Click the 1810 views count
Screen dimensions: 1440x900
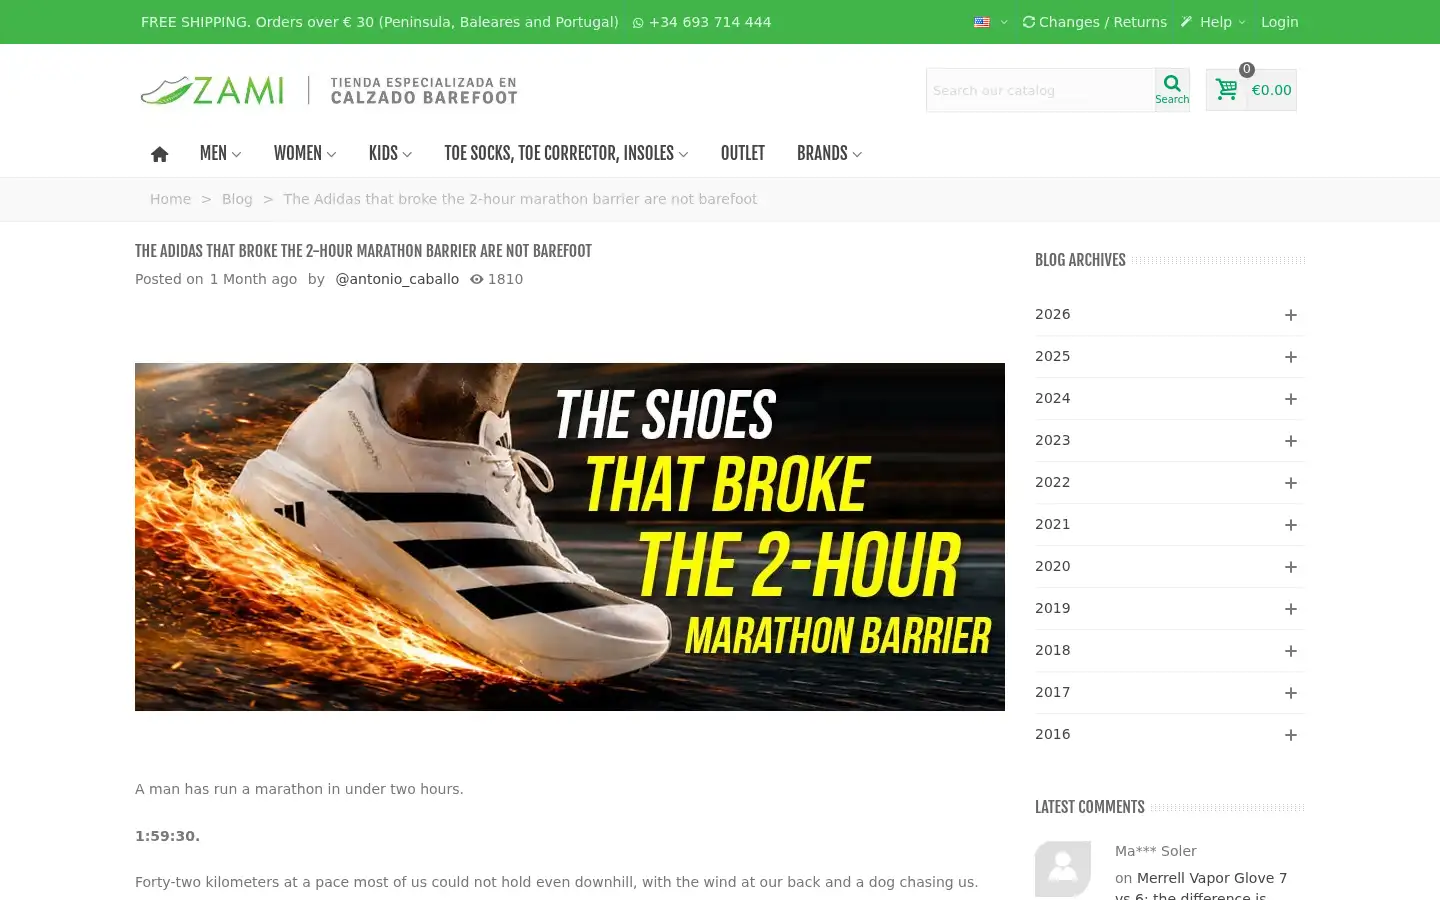497,279
